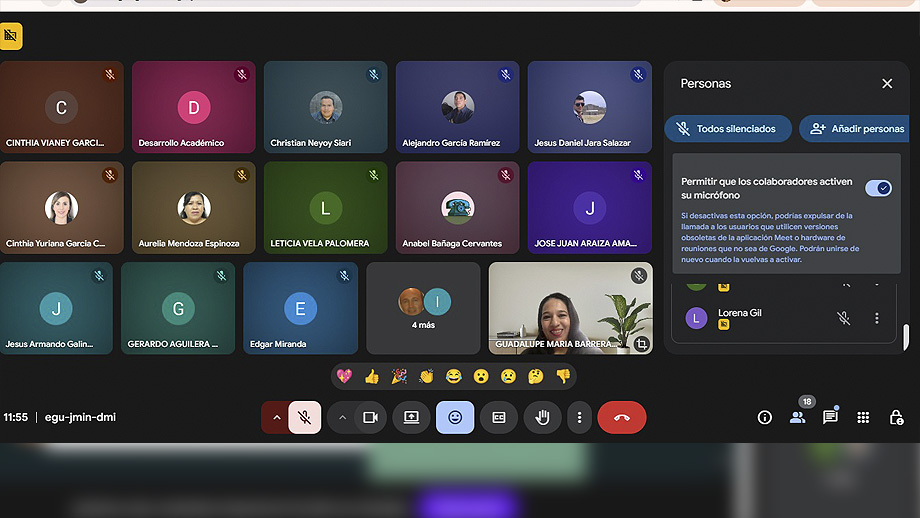The width and height of the screenshot is (920, 518).
Task: Open the people panel showing 18 participants
Action: pyautogui.click(x=797, y=417)
